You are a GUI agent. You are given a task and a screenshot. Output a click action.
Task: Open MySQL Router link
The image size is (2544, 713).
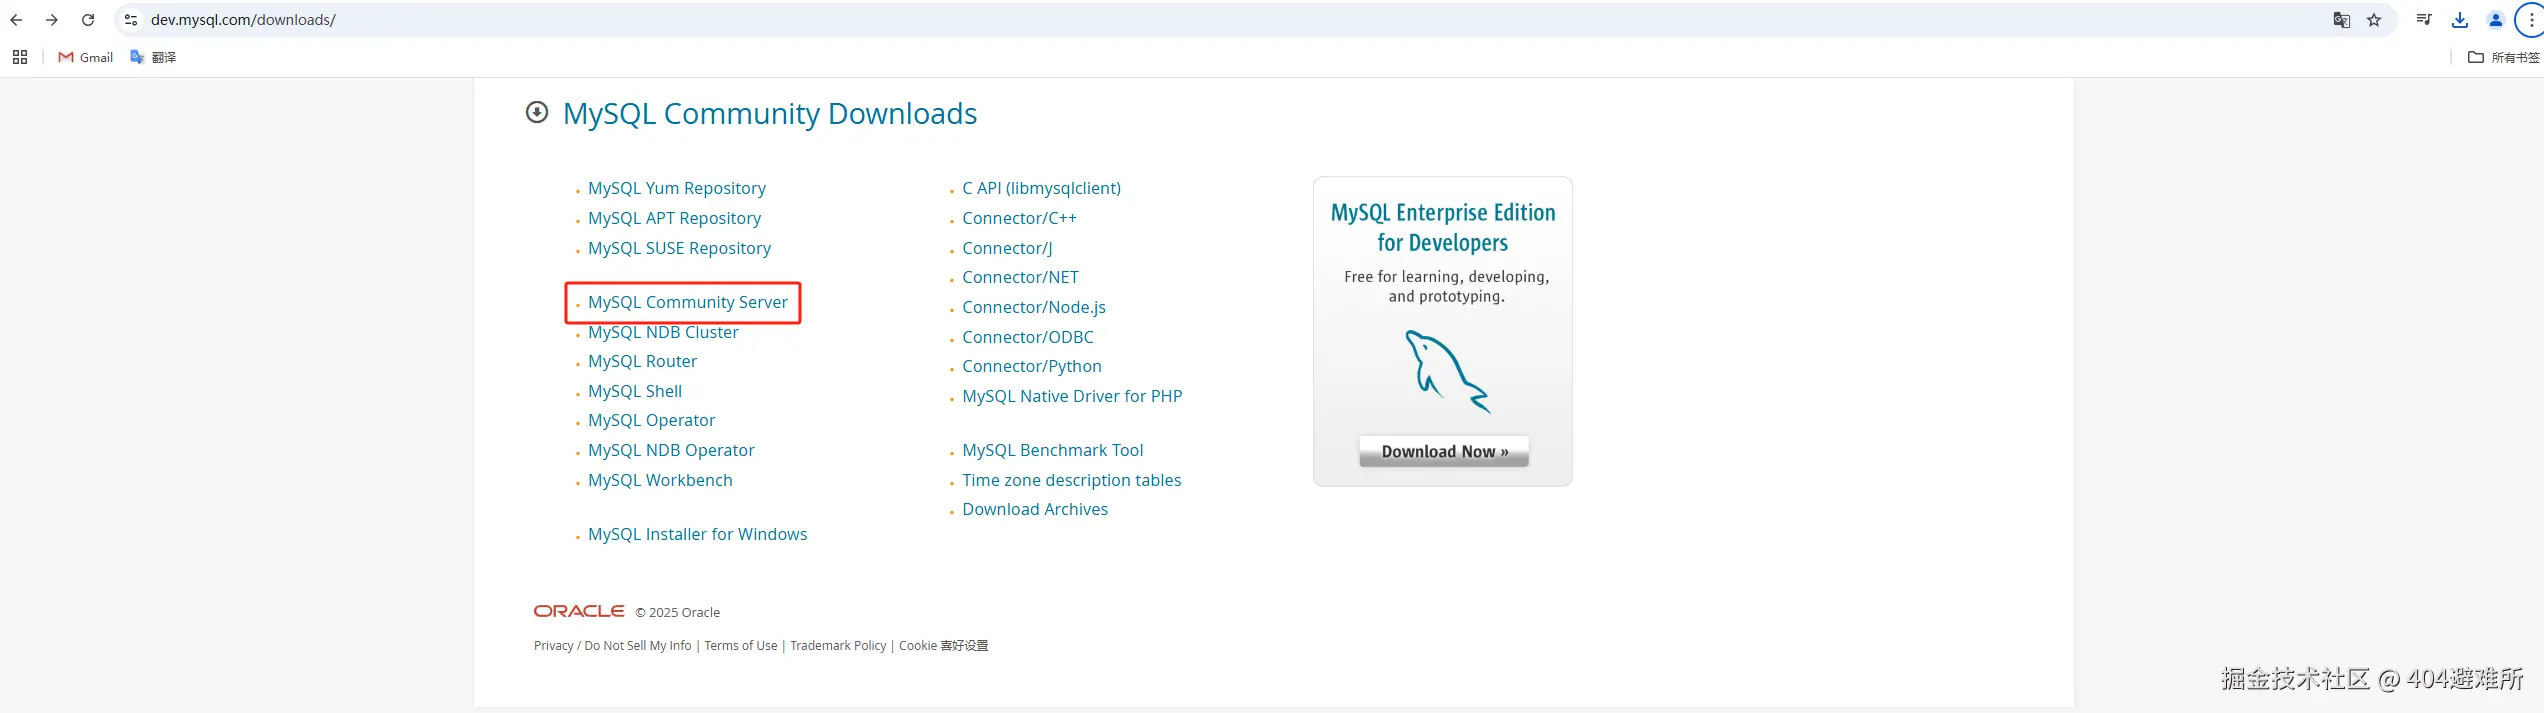coord(642,361)
